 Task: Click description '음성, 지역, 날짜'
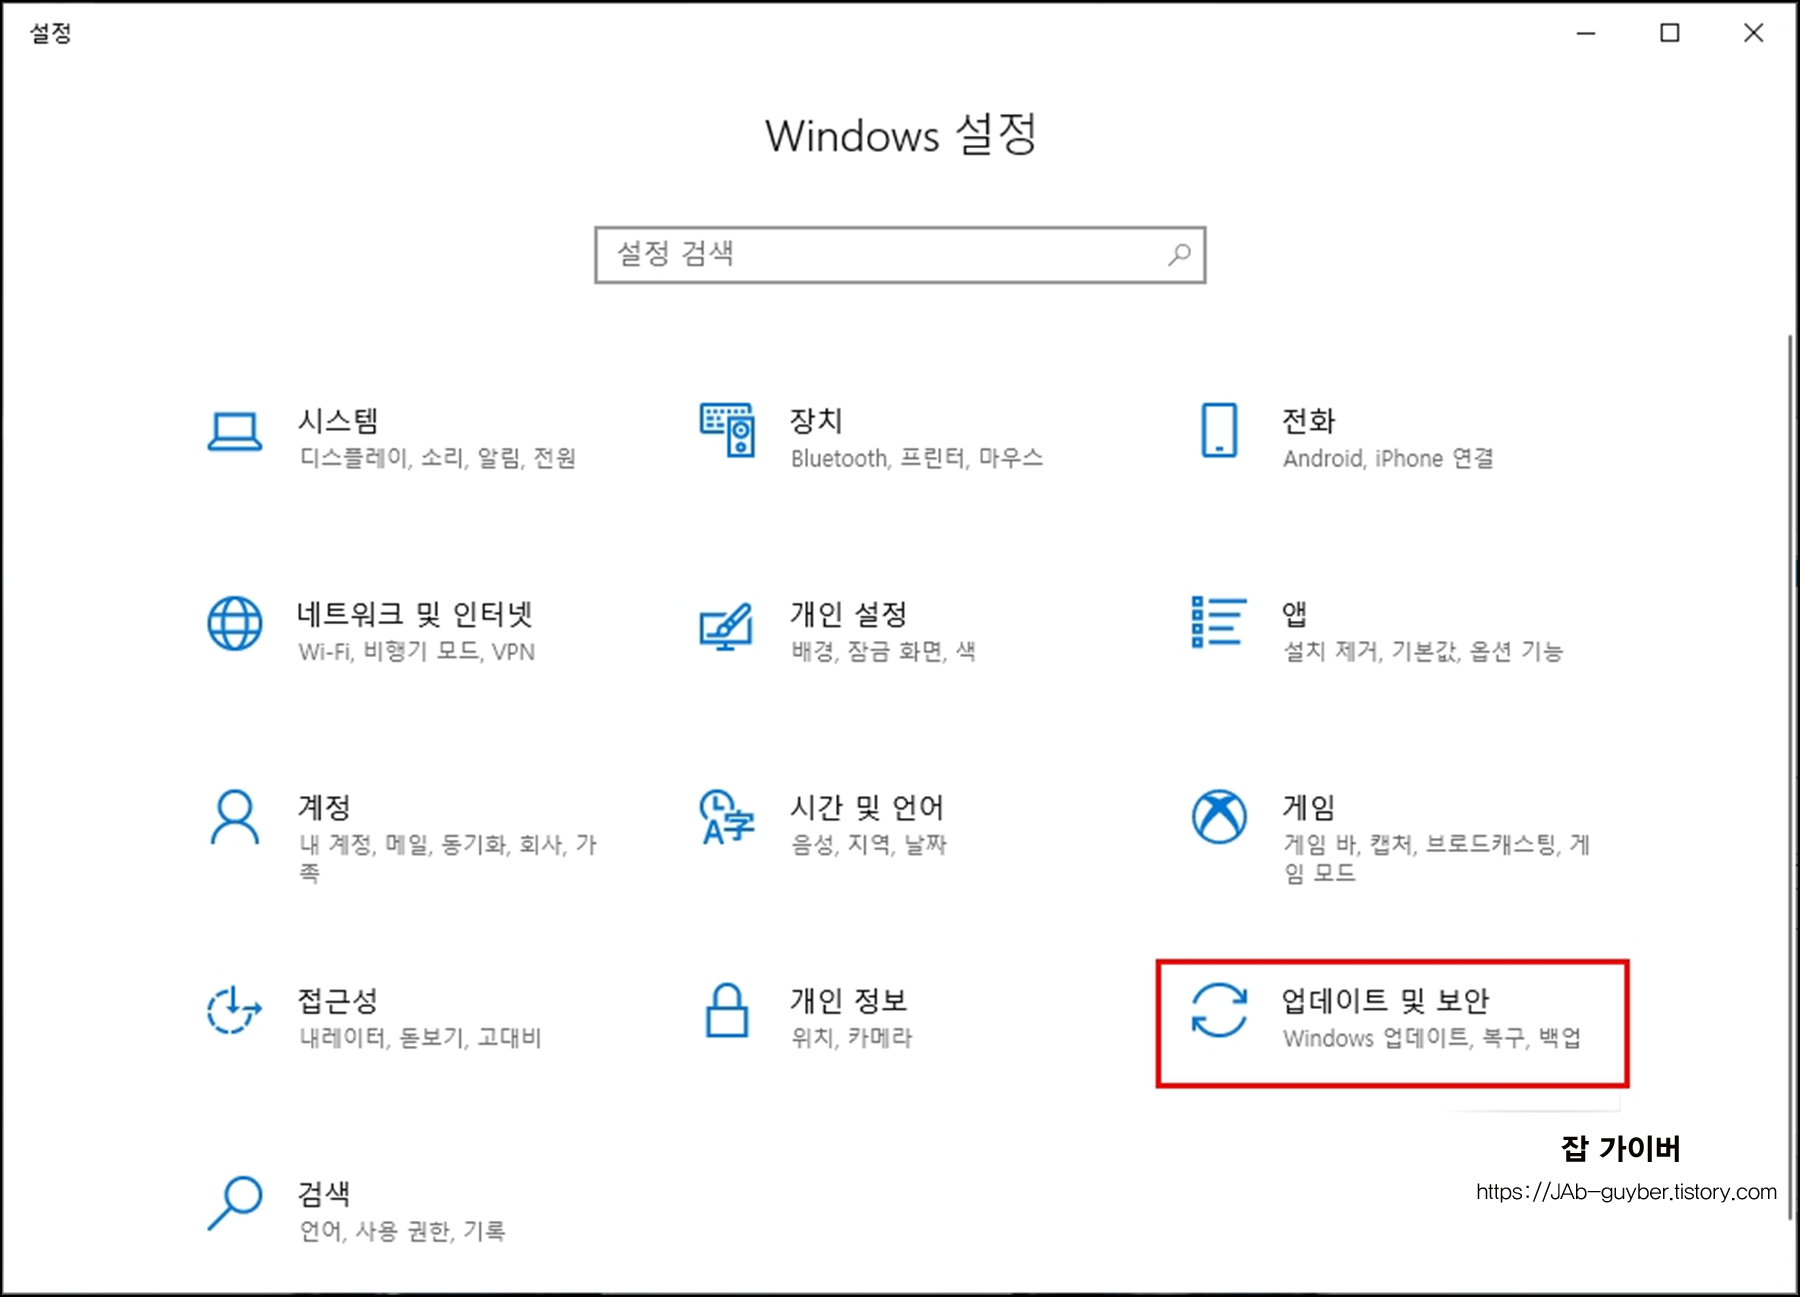[x=869, y=845]
